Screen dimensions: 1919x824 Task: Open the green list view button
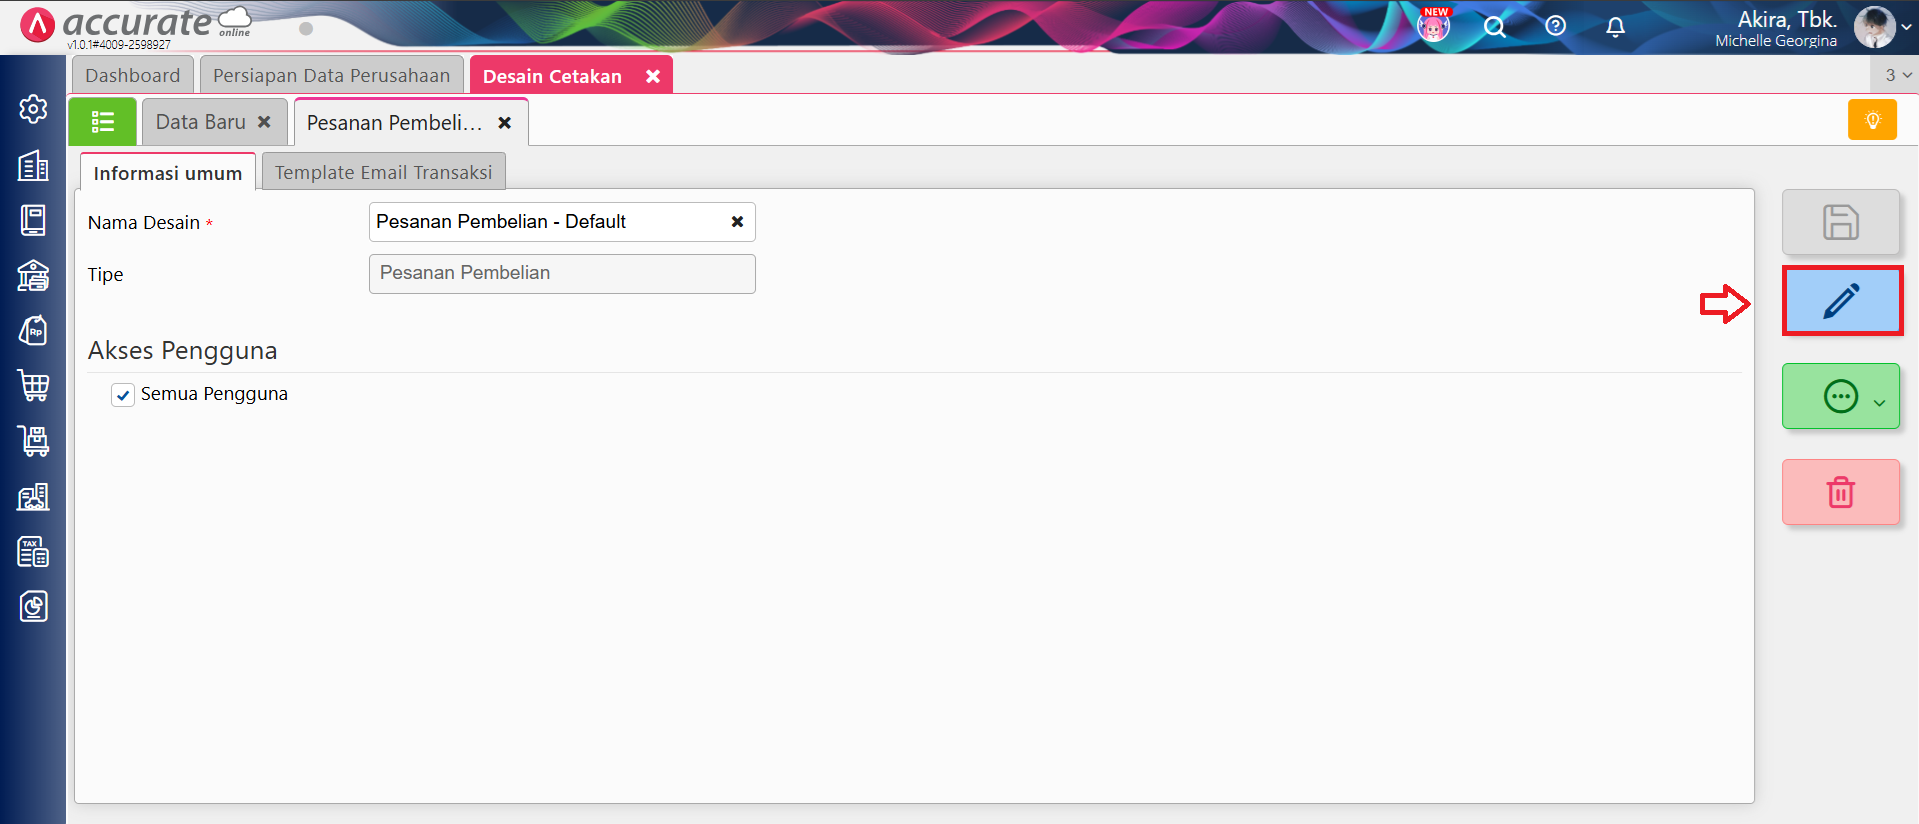(102, 122)
